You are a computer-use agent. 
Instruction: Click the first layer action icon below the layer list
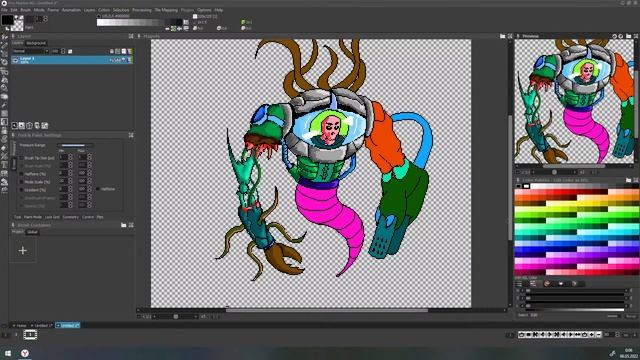14,125
